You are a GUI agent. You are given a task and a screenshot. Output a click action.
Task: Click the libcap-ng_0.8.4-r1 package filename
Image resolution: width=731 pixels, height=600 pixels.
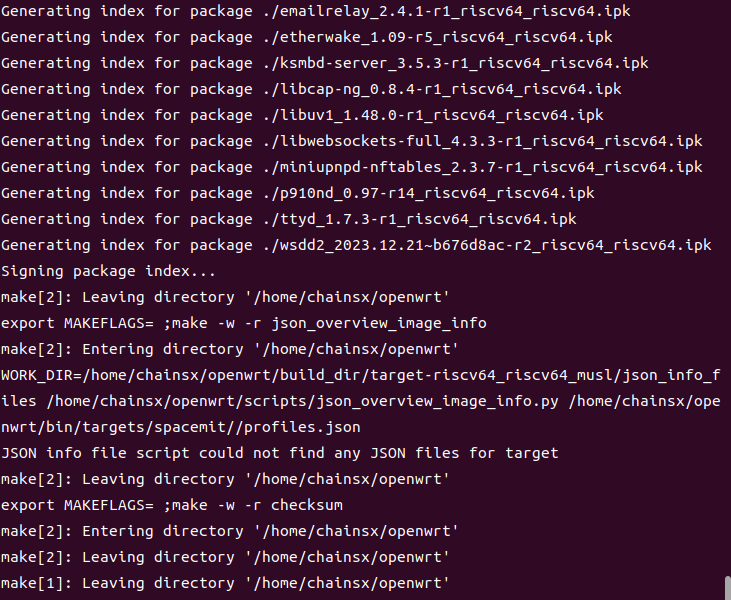coord(442,90)
